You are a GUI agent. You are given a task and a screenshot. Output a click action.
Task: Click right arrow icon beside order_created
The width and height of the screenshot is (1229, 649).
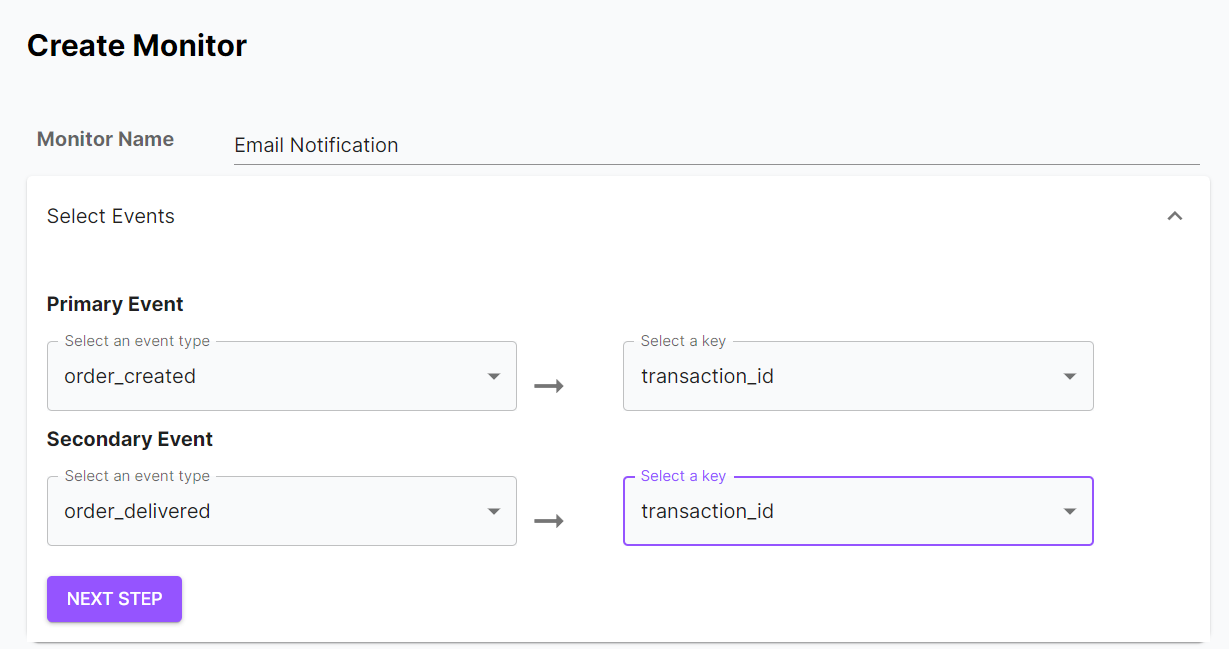click(549, 385)
